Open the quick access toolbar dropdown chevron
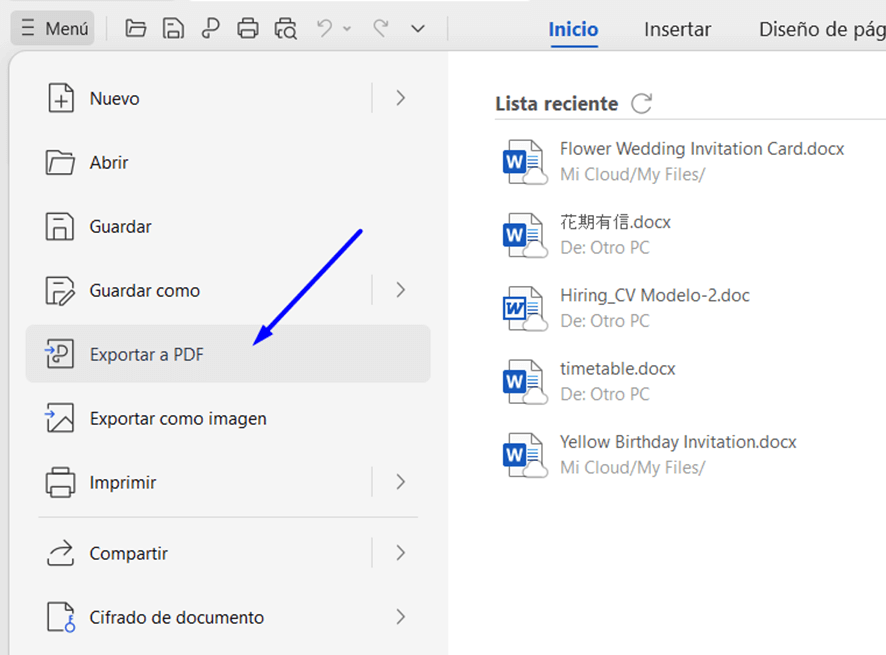 point(418,29)
